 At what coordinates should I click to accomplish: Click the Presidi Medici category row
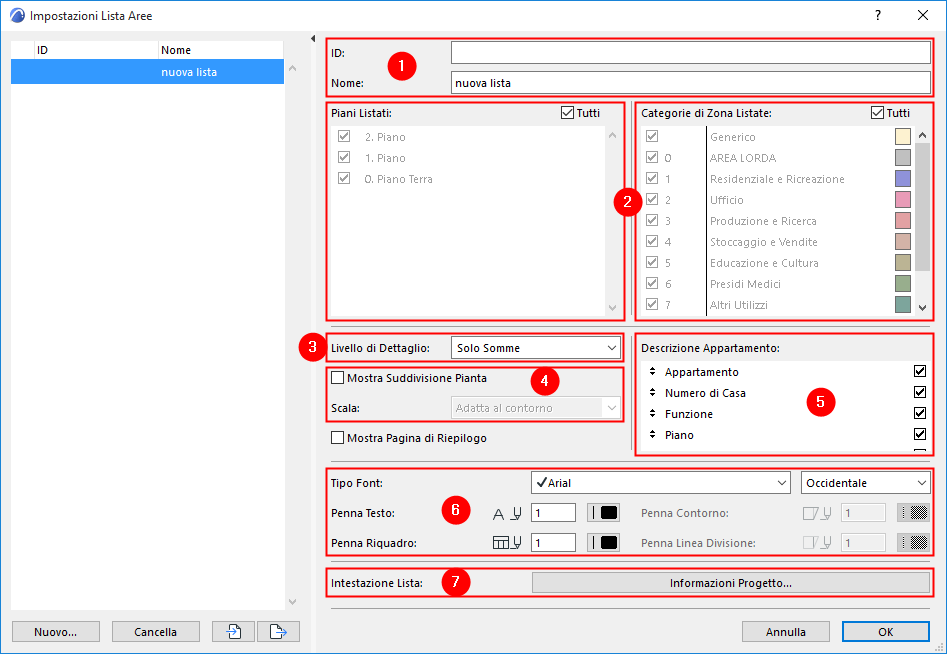point(776,284)
